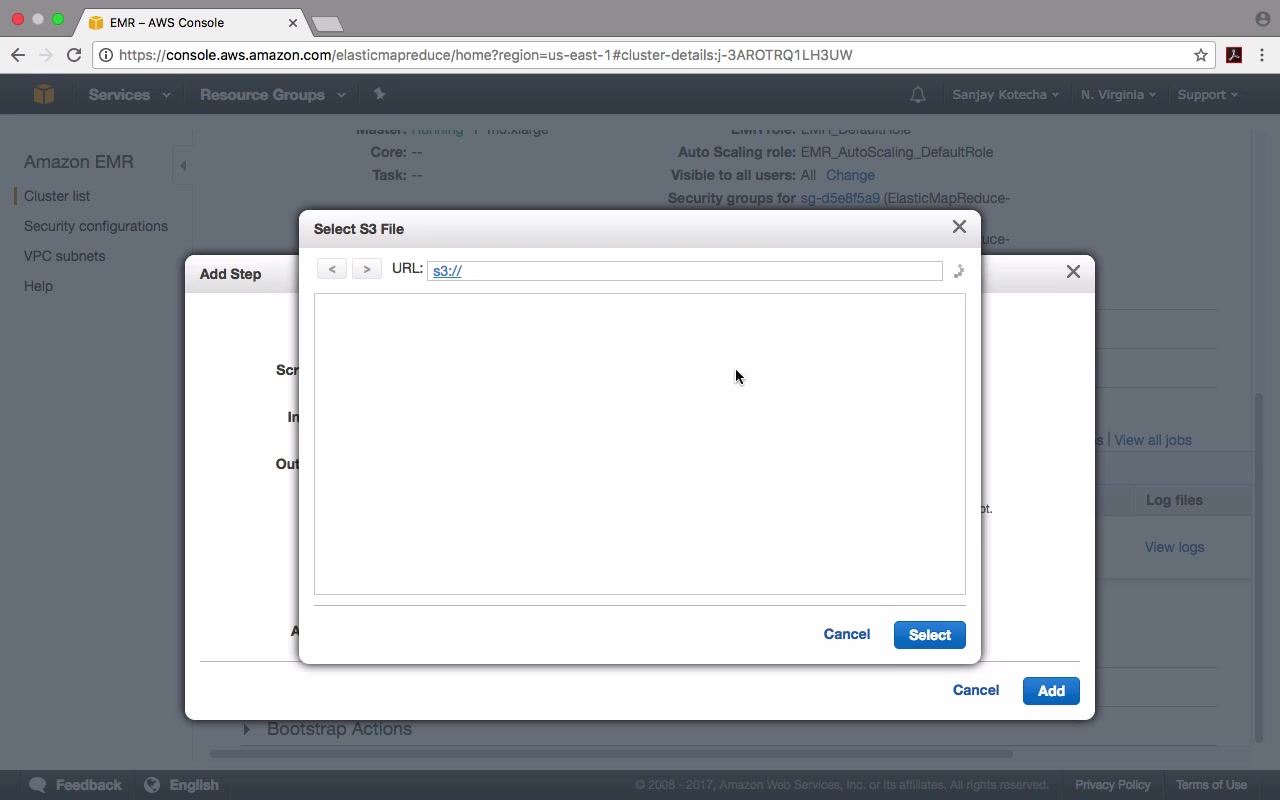Open Security configurations in sidebar

point(96,226)
